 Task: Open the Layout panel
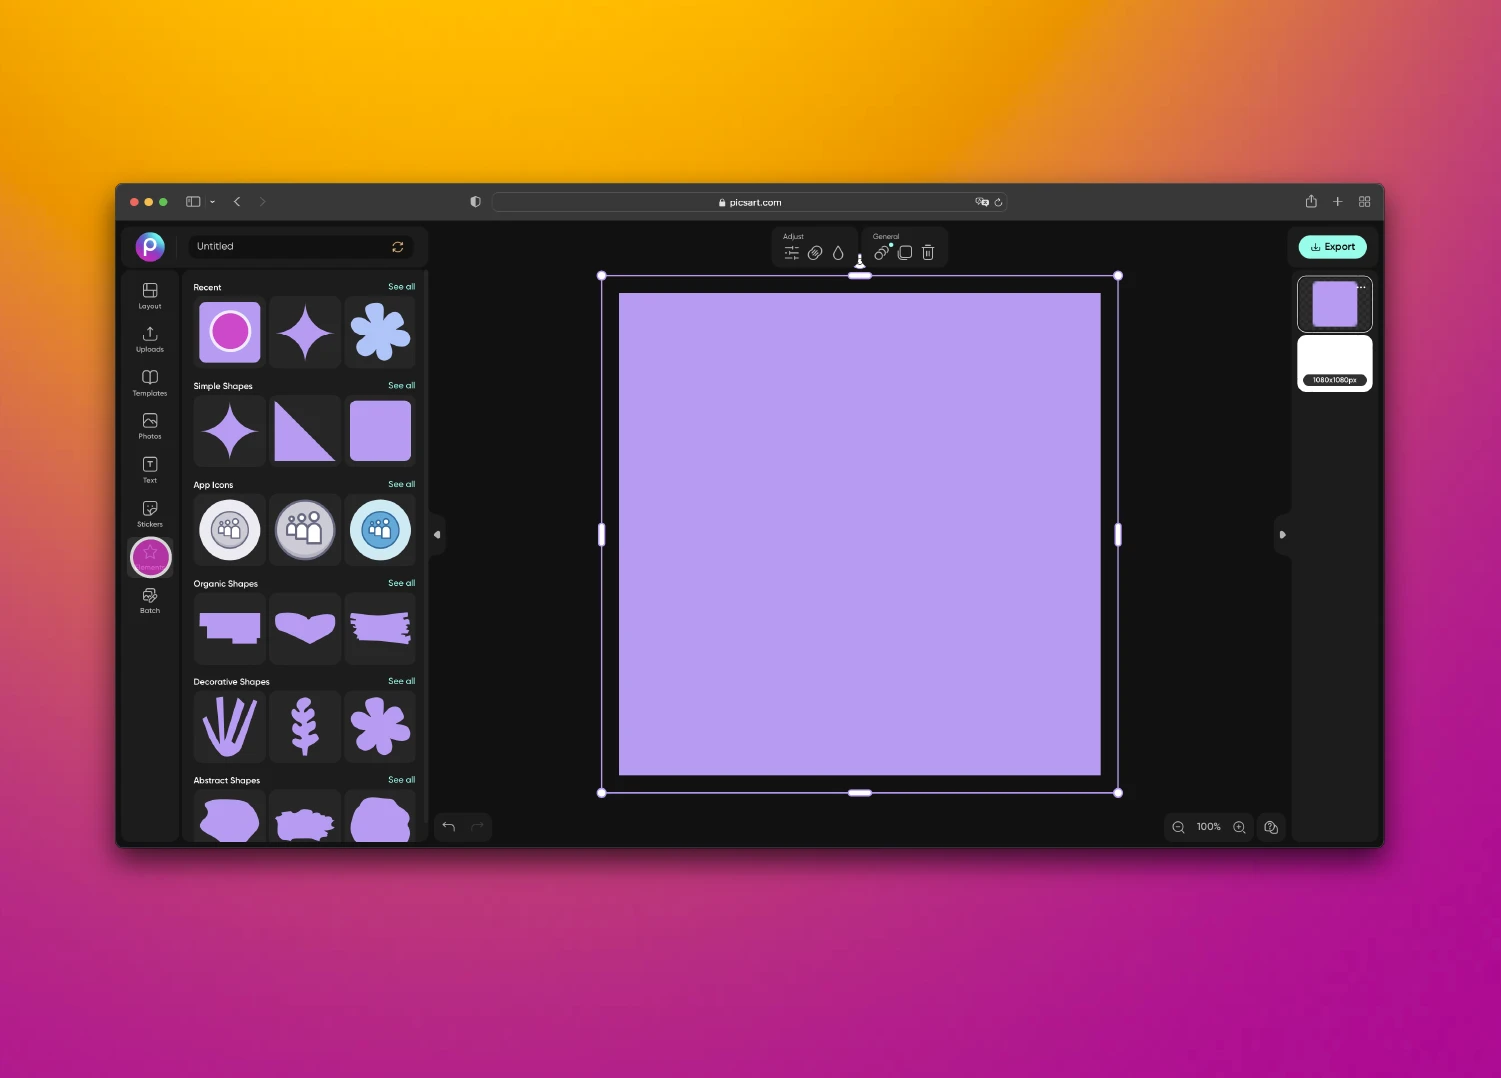[x=149, y=294]
